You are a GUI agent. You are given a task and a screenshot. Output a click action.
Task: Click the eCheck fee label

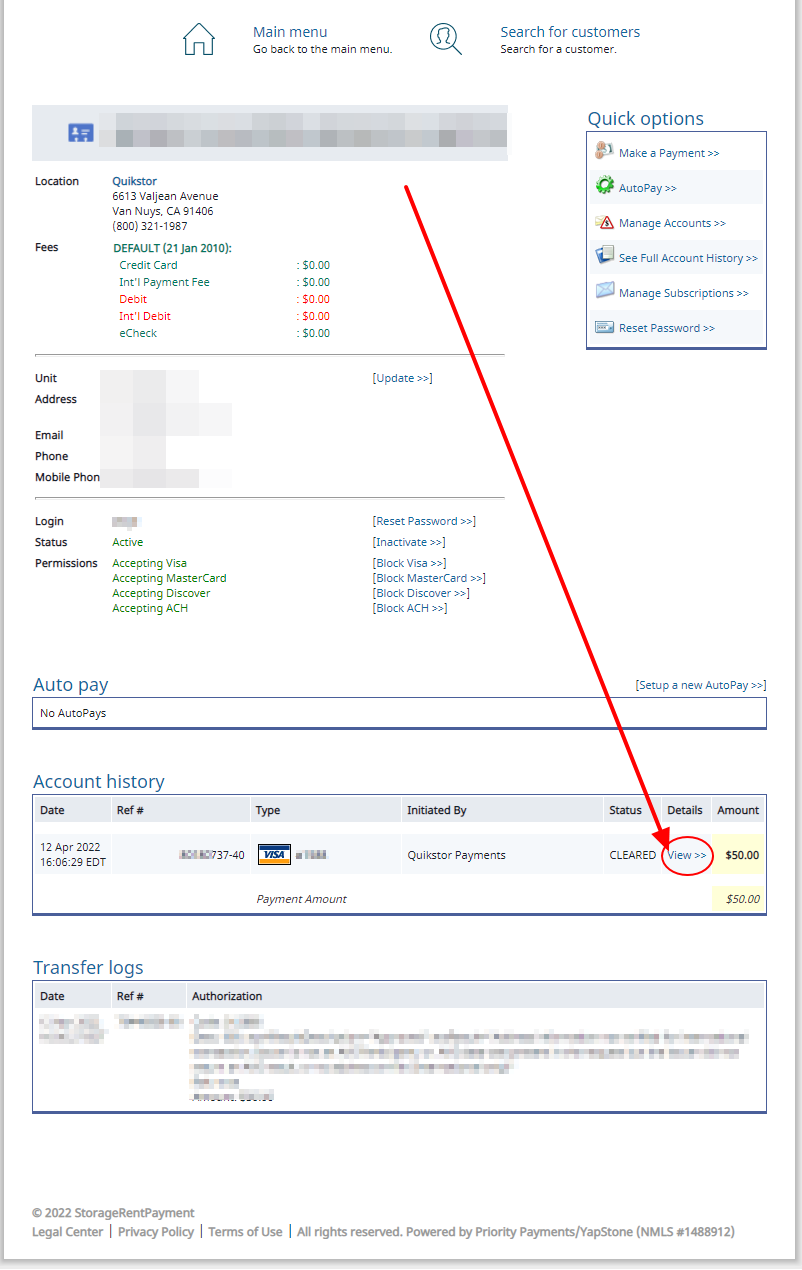coord(138,333)
